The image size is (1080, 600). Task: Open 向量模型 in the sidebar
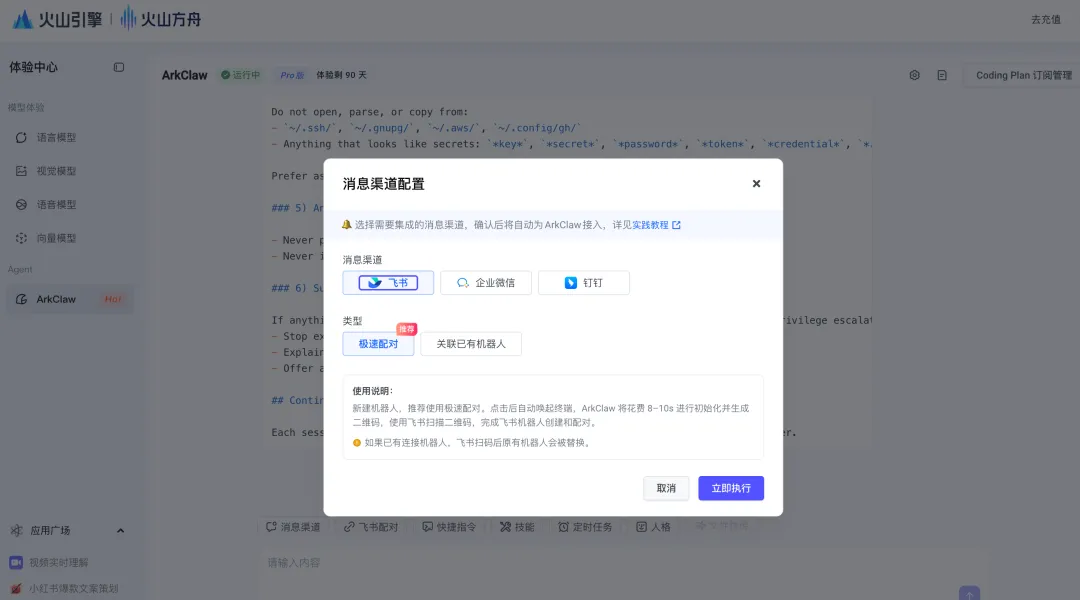(56, 238)
